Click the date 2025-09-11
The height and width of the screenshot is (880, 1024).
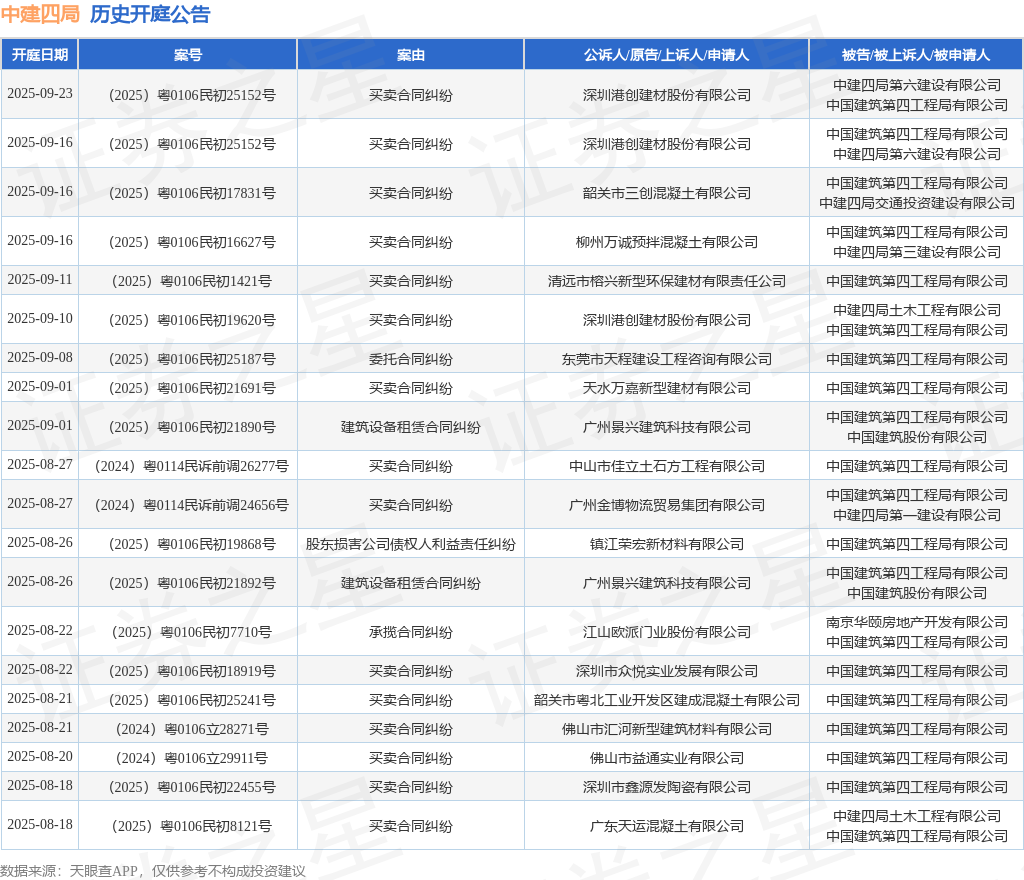[x=40, y=279]
